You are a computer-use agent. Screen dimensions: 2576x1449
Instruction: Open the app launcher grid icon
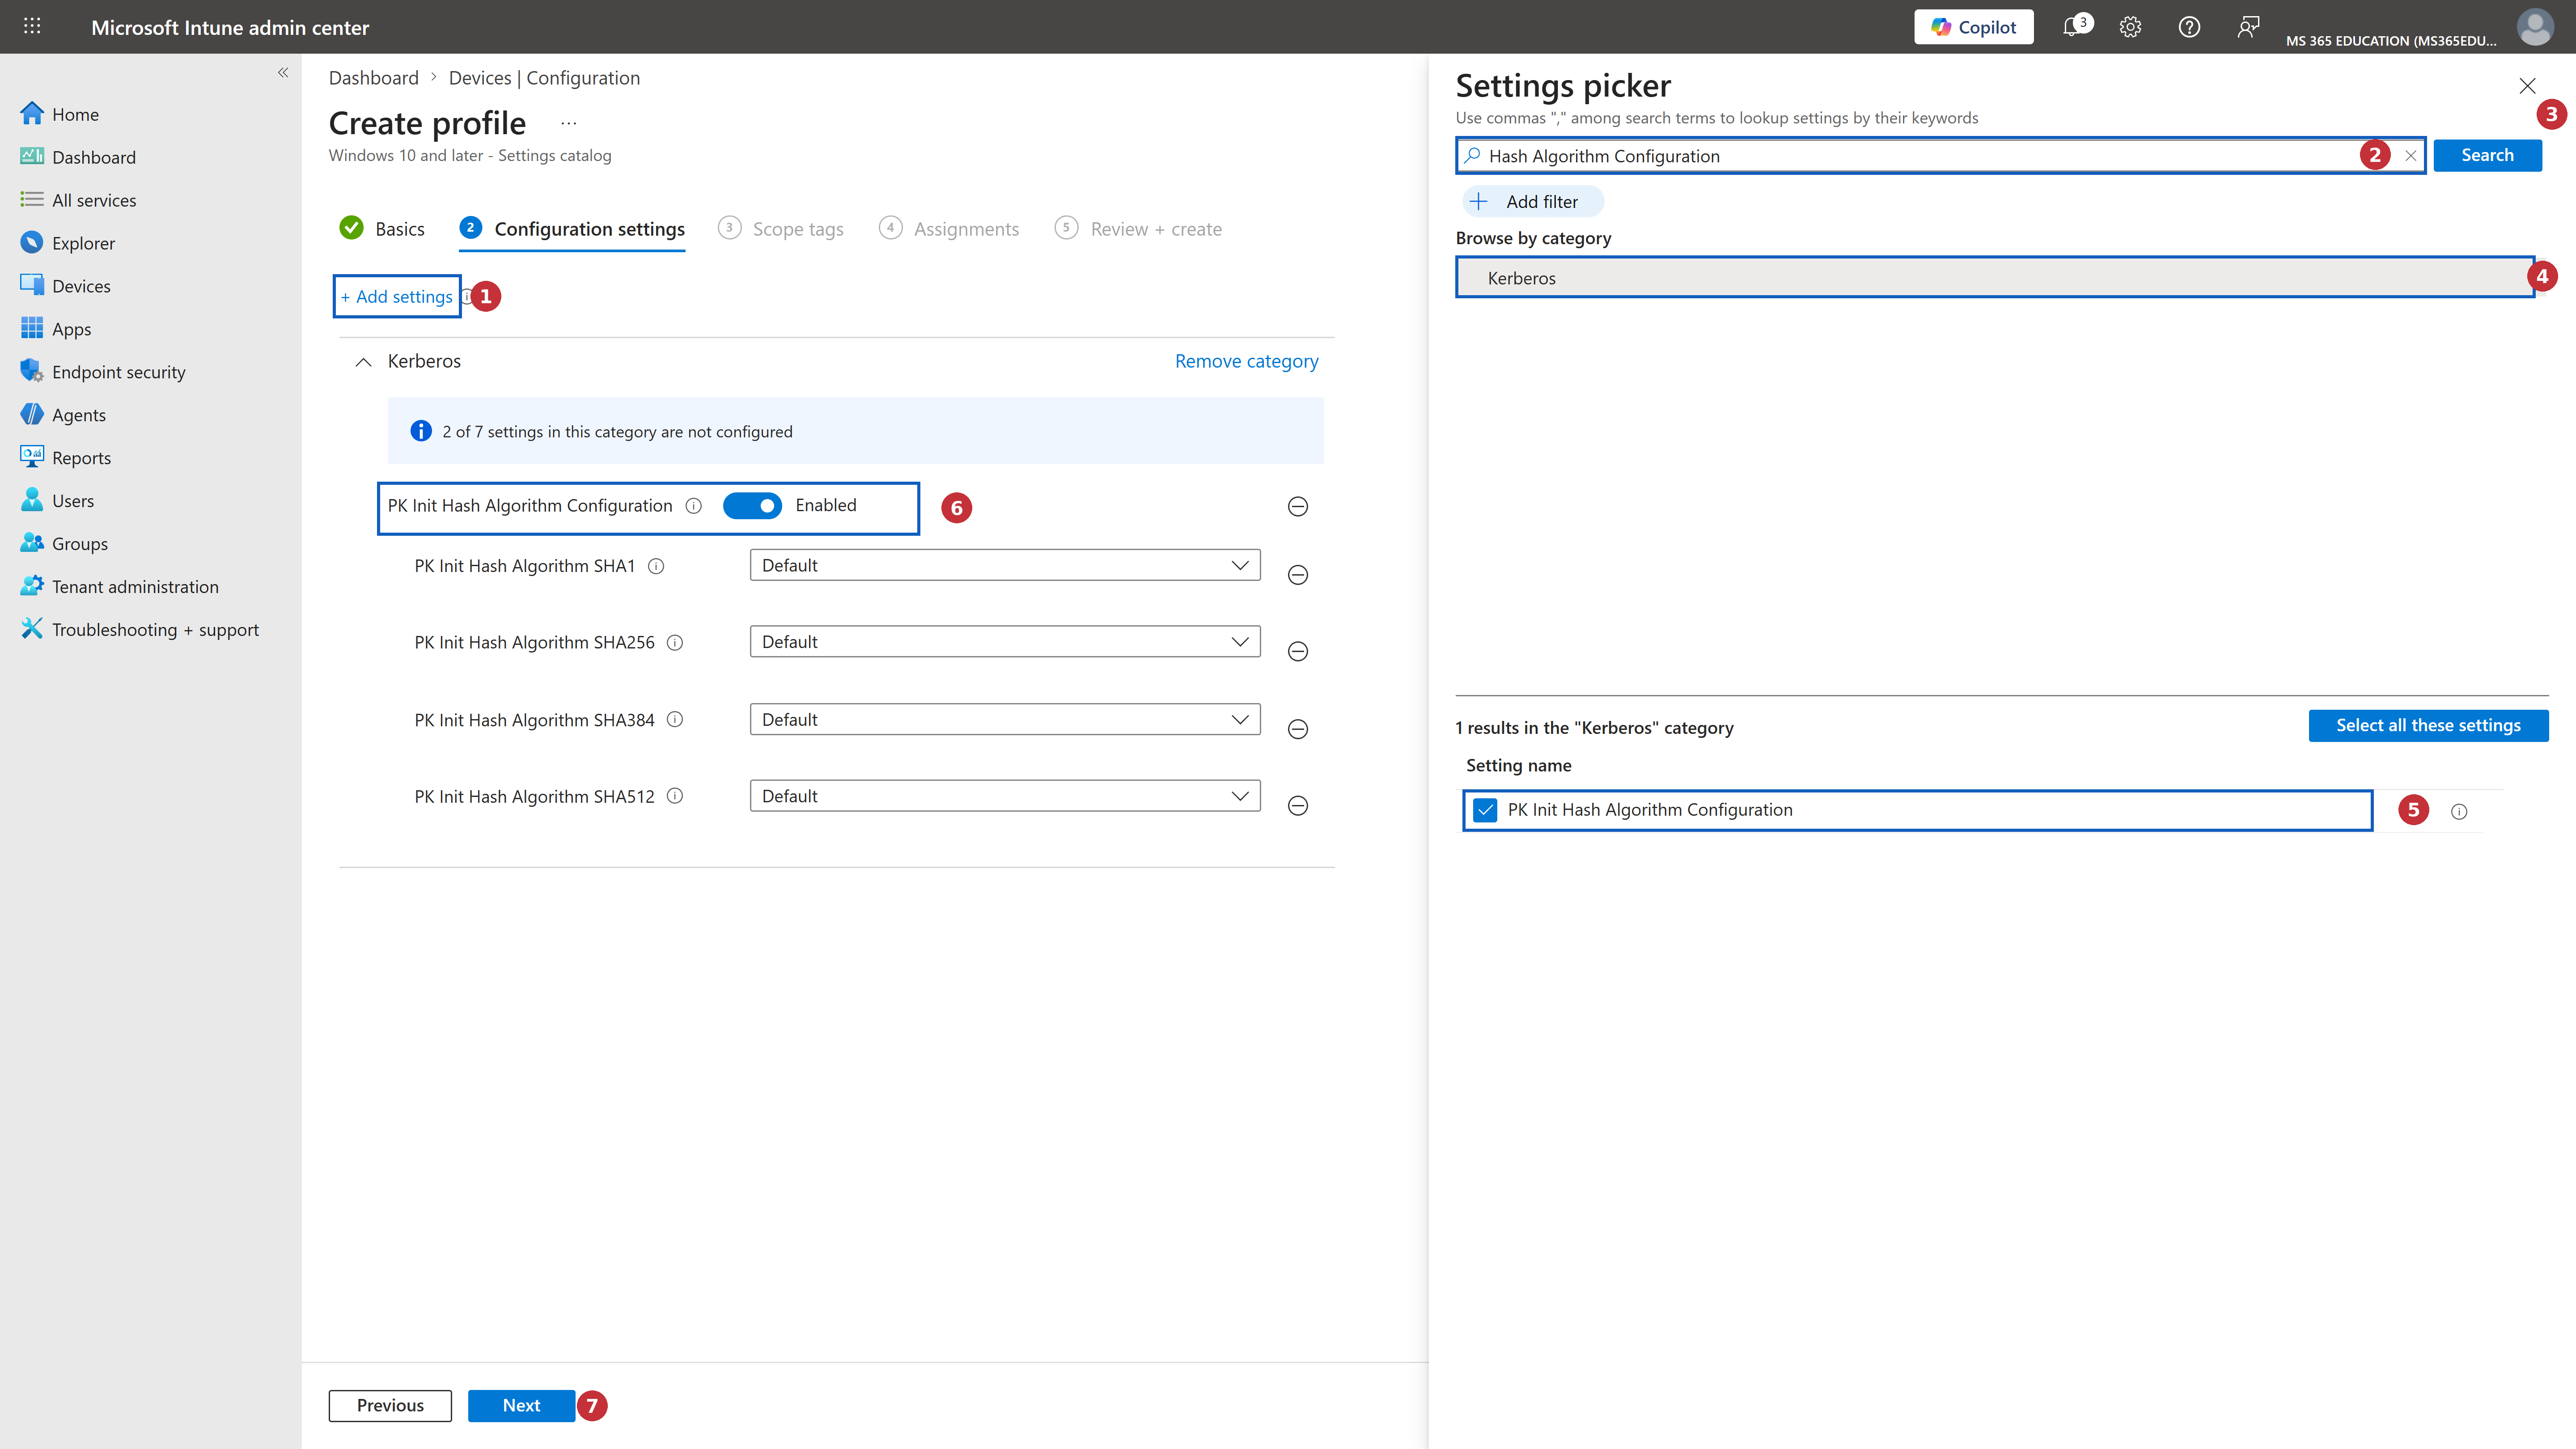[32, 27]
